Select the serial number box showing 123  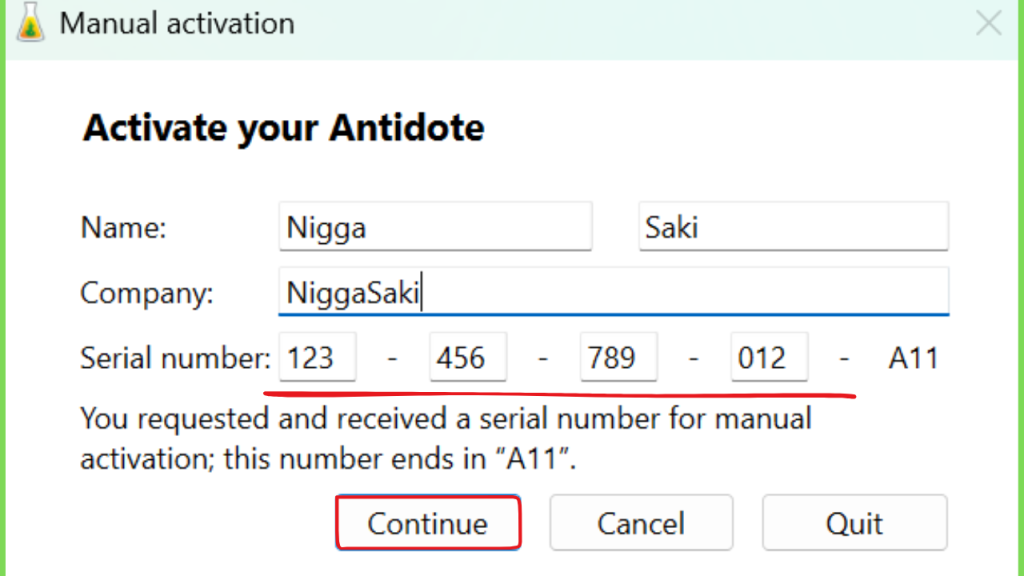pos(317,357)
